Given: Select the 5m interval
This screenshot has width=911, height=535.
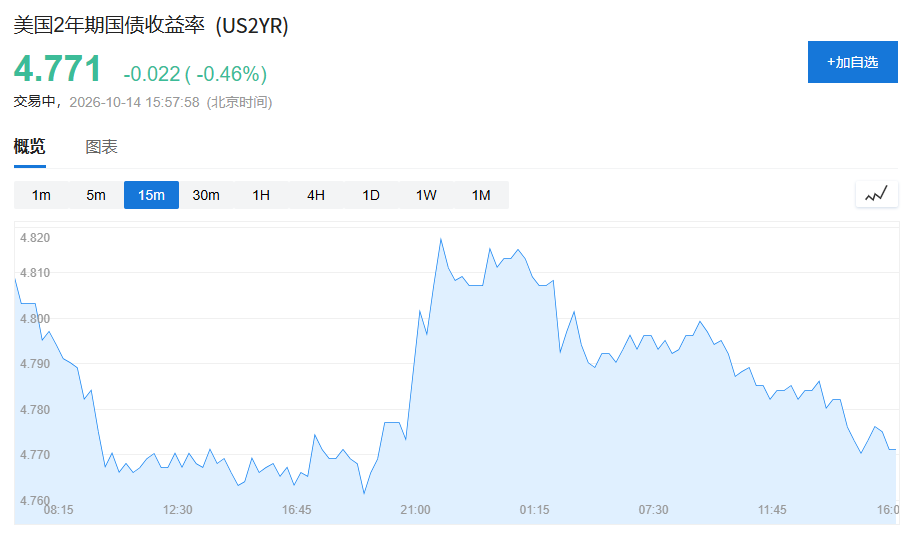Looking at the screenshot, I should tap(96, 195).
